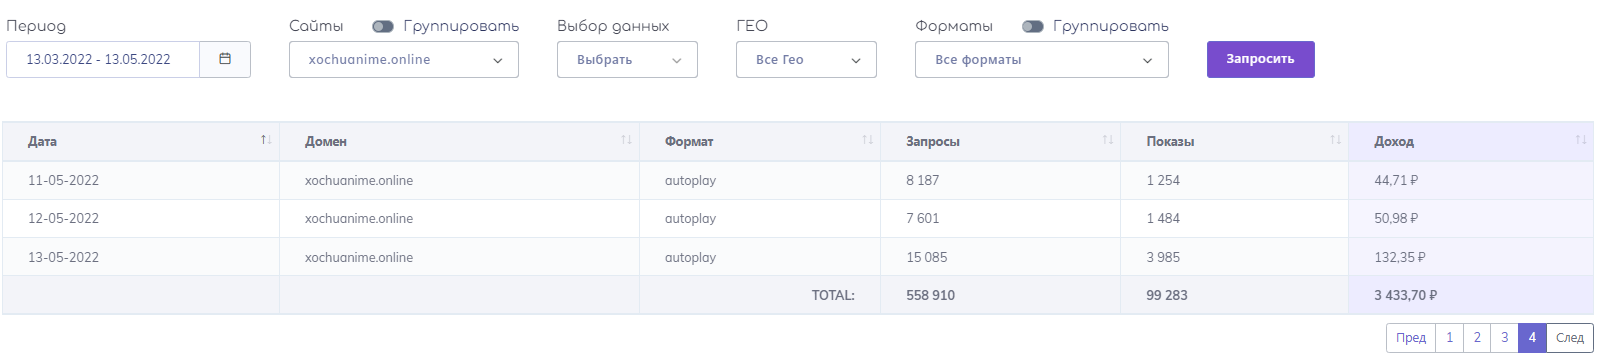Toggle Группировать switch next to Форматы
The width and height of the screenshot is (1603, 361).
coord(1032,26)
